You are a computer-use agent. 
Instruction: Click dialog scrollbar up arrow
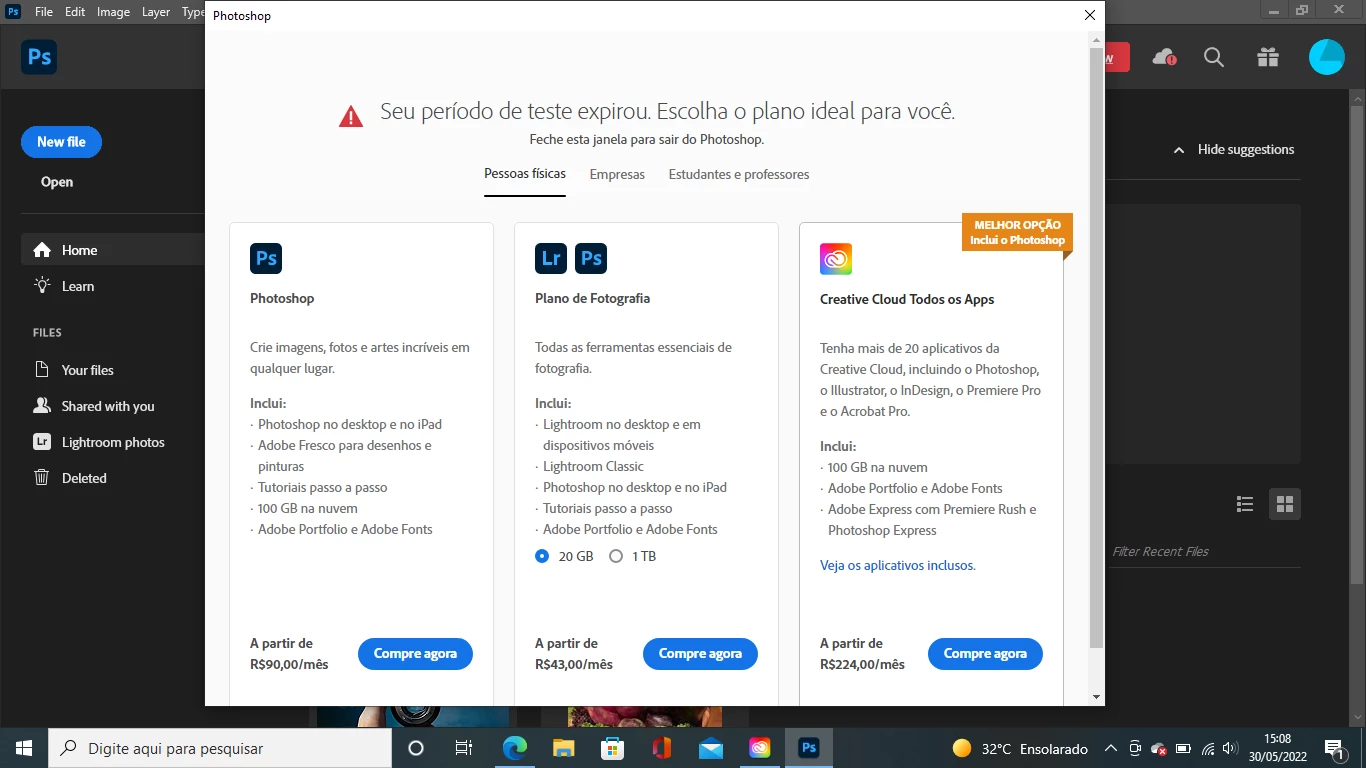[x=1097, y=38]
